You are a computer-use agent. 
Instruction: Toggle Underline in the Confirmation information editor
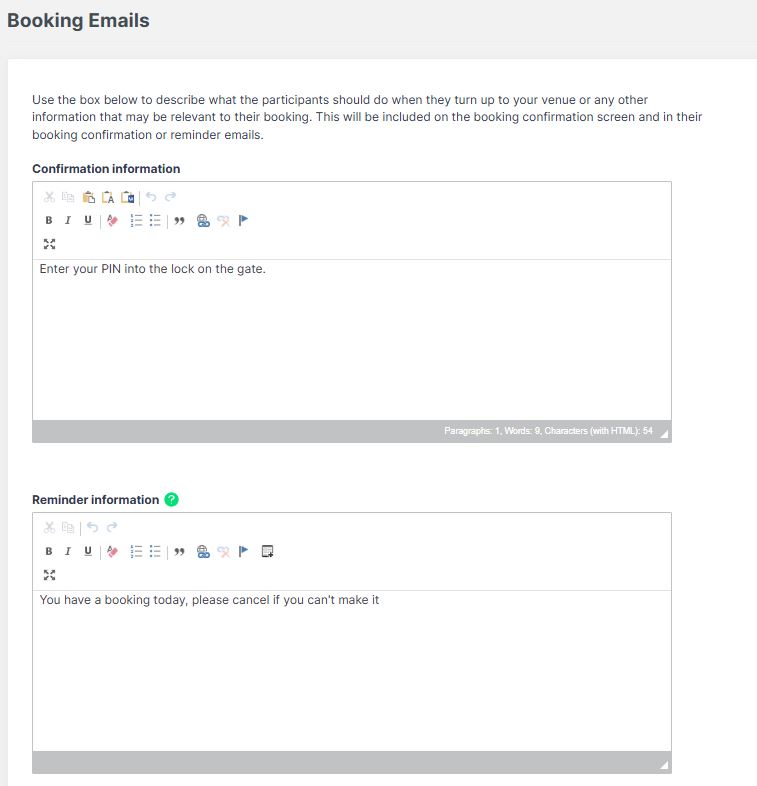88,221
